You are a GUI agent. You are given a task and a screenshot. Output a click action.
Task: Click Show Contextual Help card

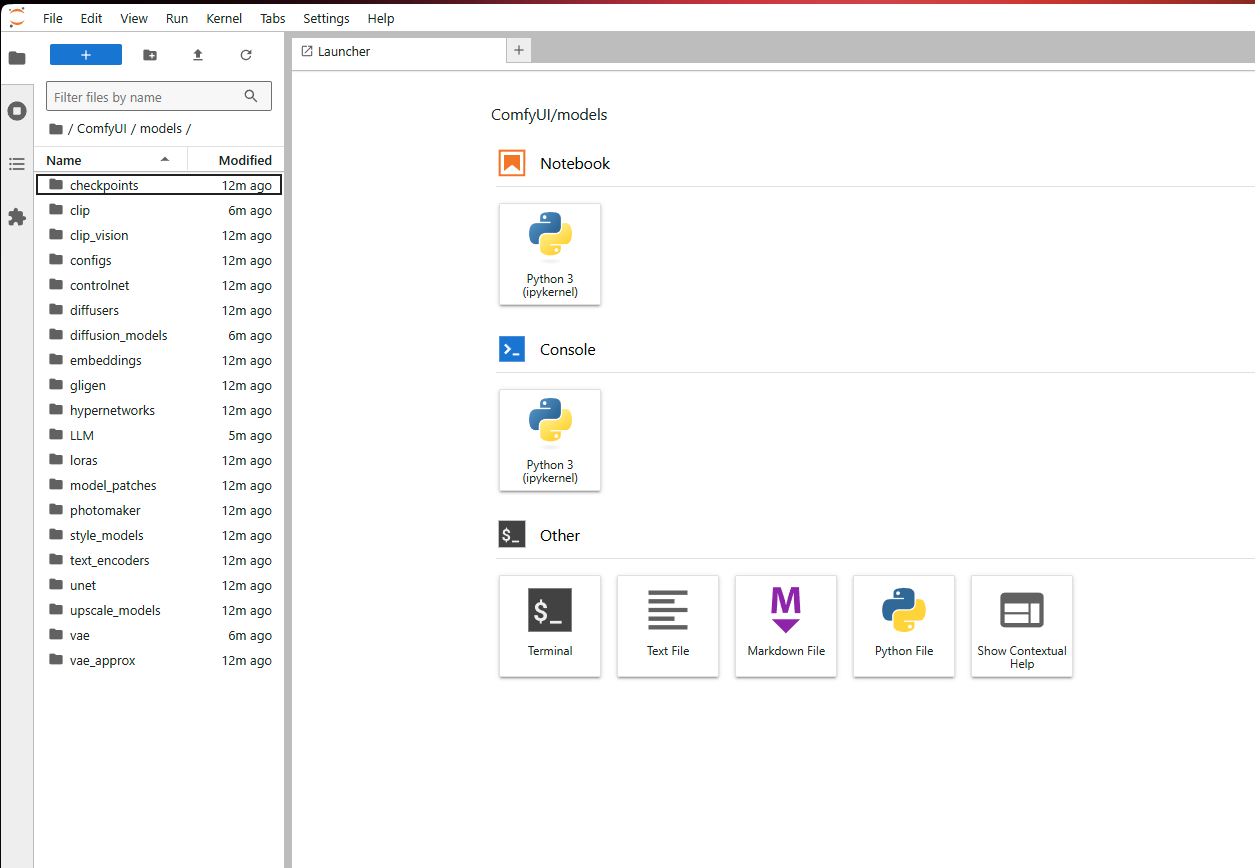point(1022,626)
